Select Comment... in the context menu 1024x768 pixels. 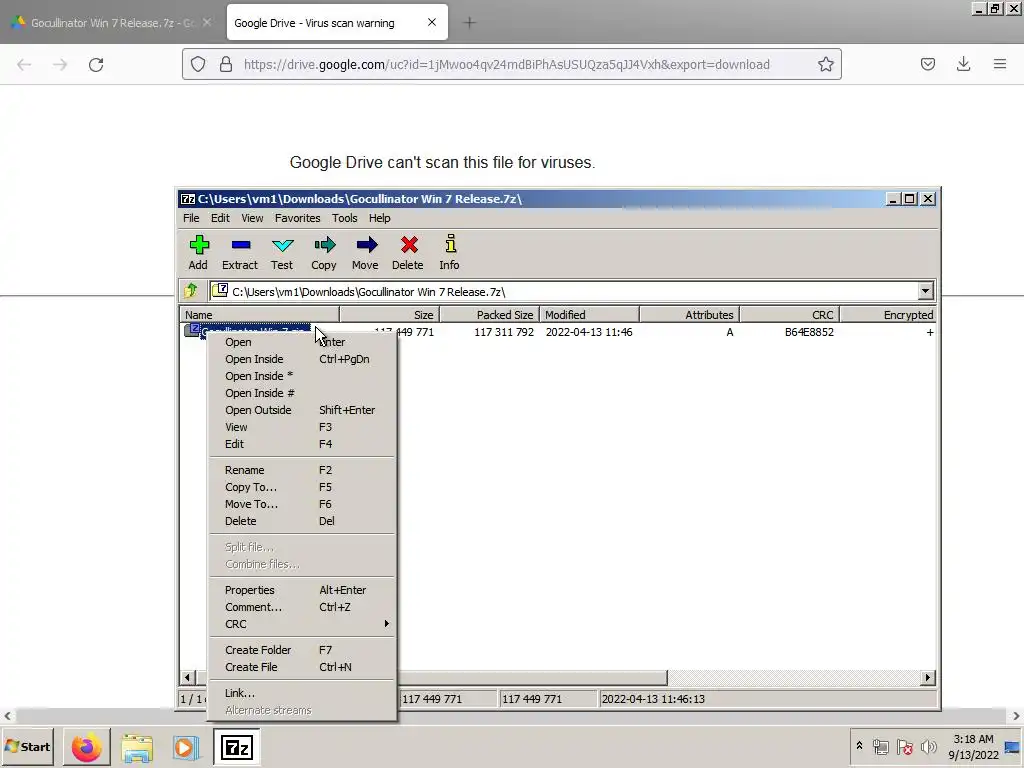tap(302, 607)
